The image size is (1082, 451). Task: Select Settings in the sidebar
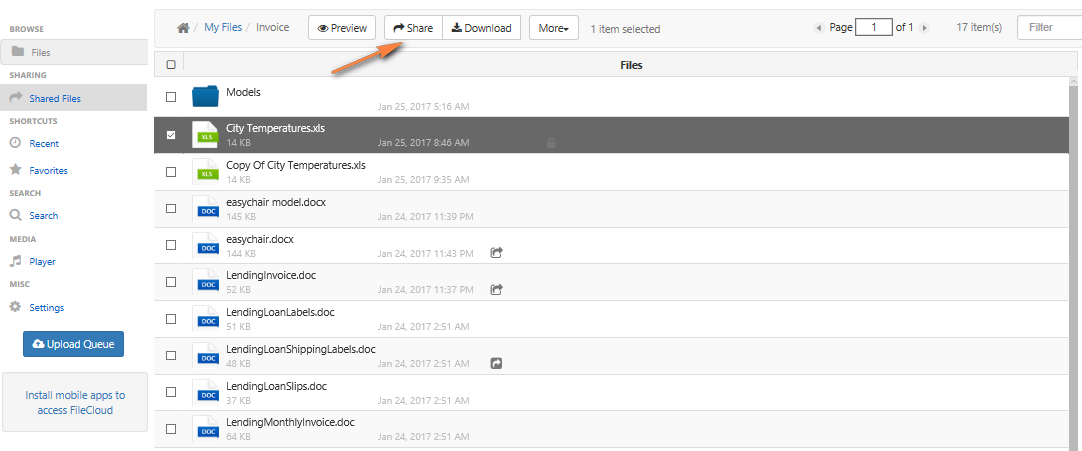pos(47,308)
